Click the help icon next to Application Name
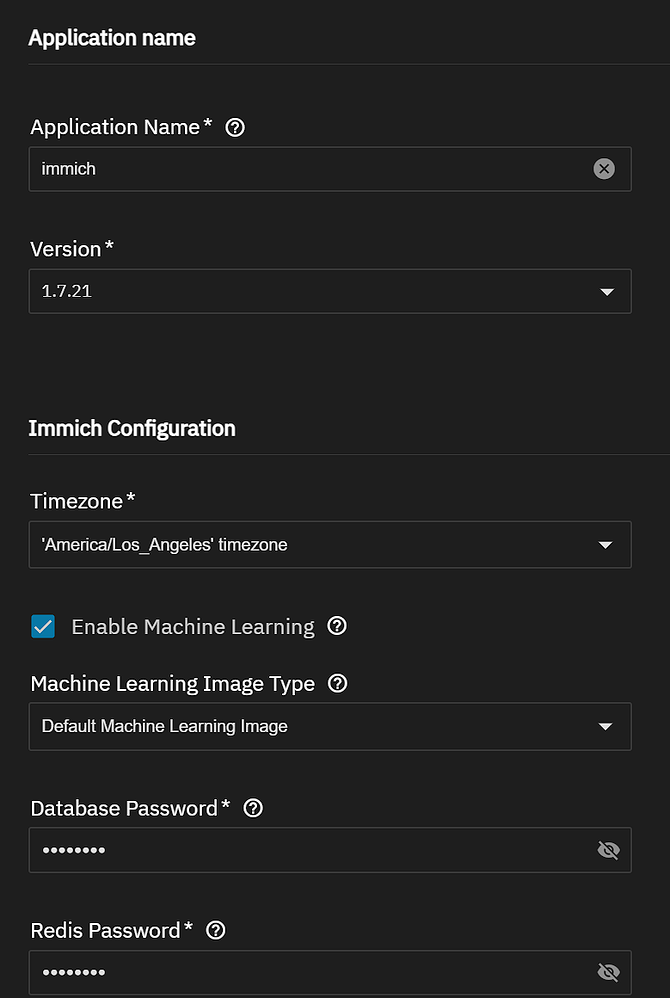The height and width of the screenshot is (998, 670). coord(234,127)
